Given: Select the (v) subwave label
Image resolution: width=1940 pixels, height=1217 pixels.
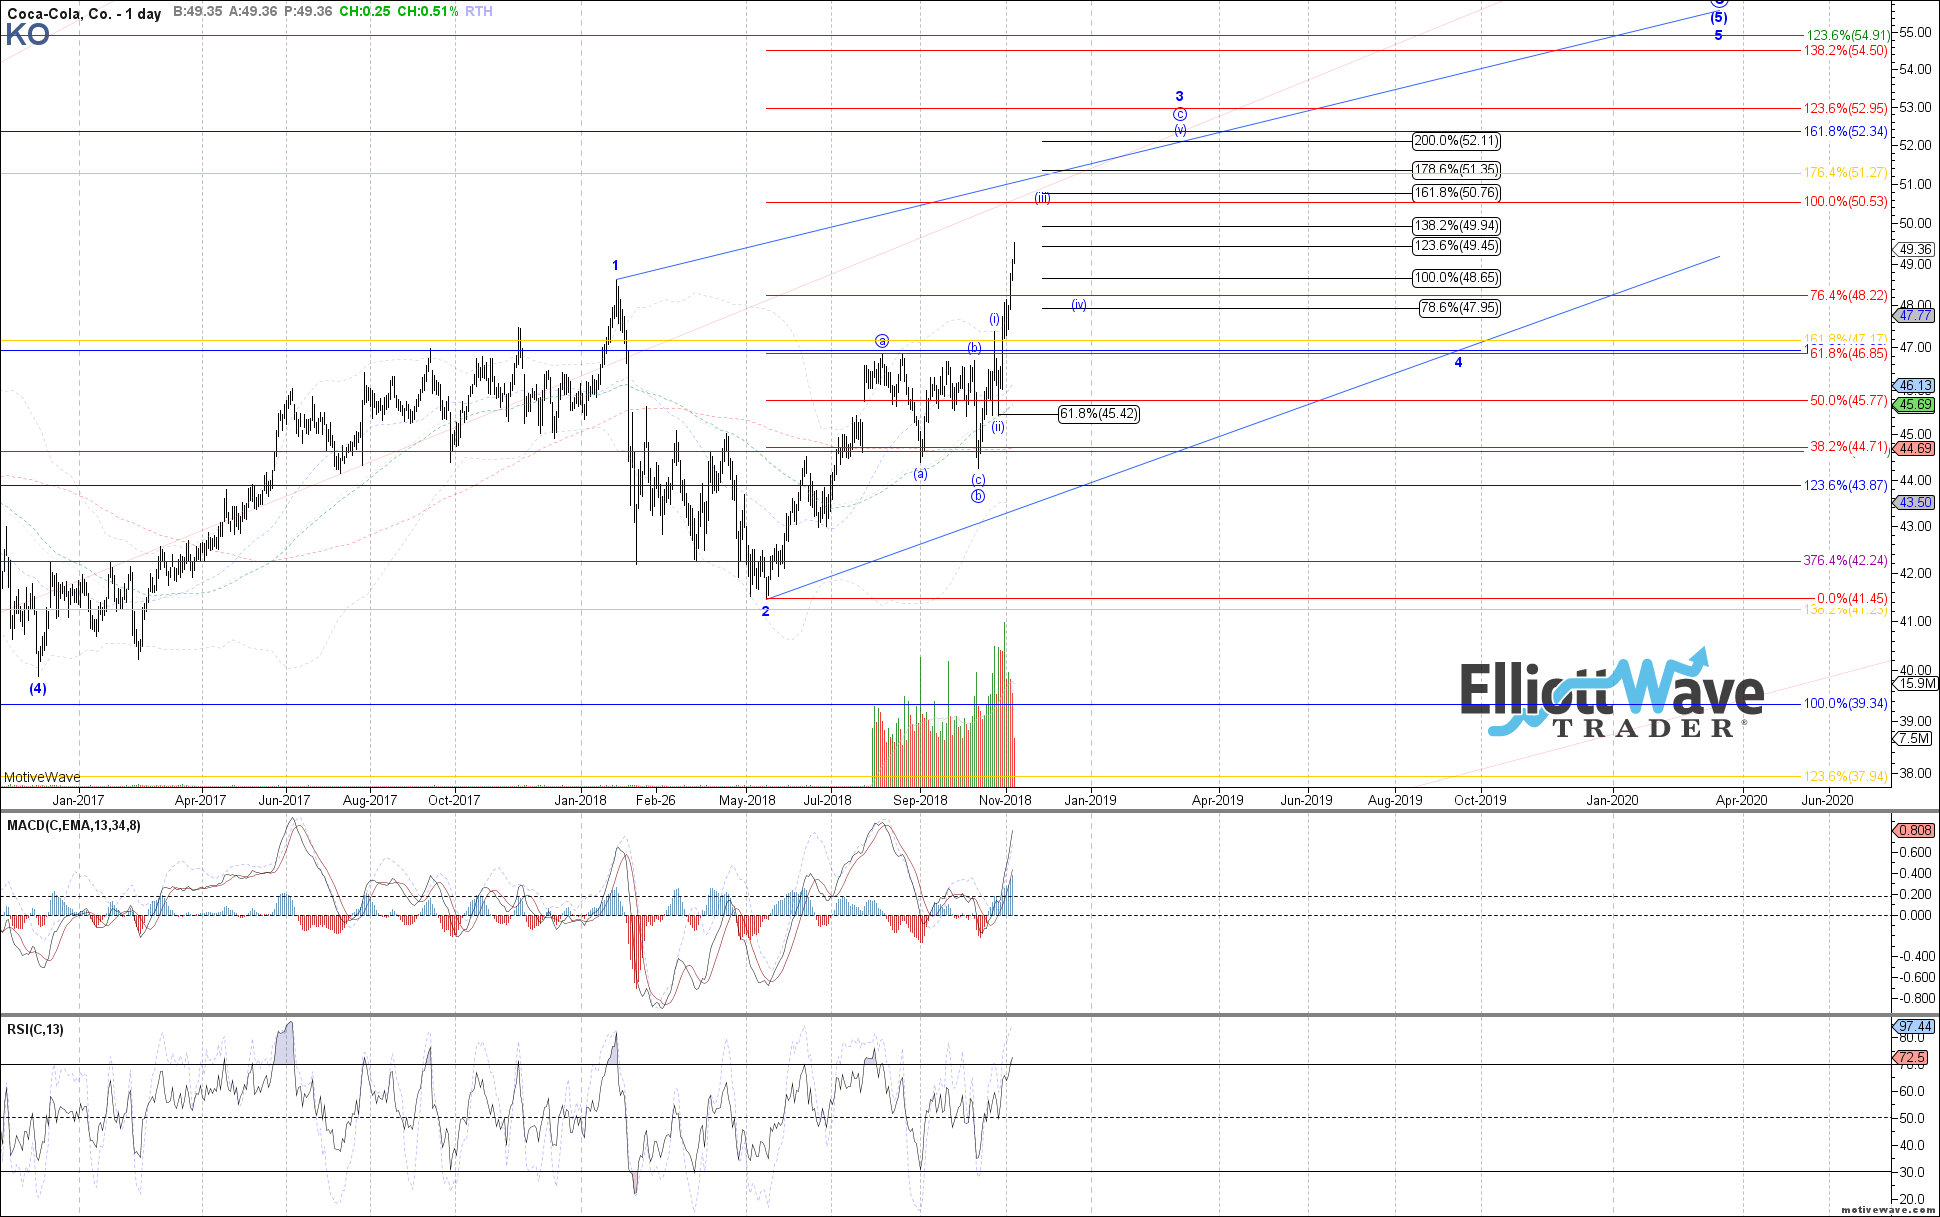Looking at the screenshot, I should (x=1180, y=131).
